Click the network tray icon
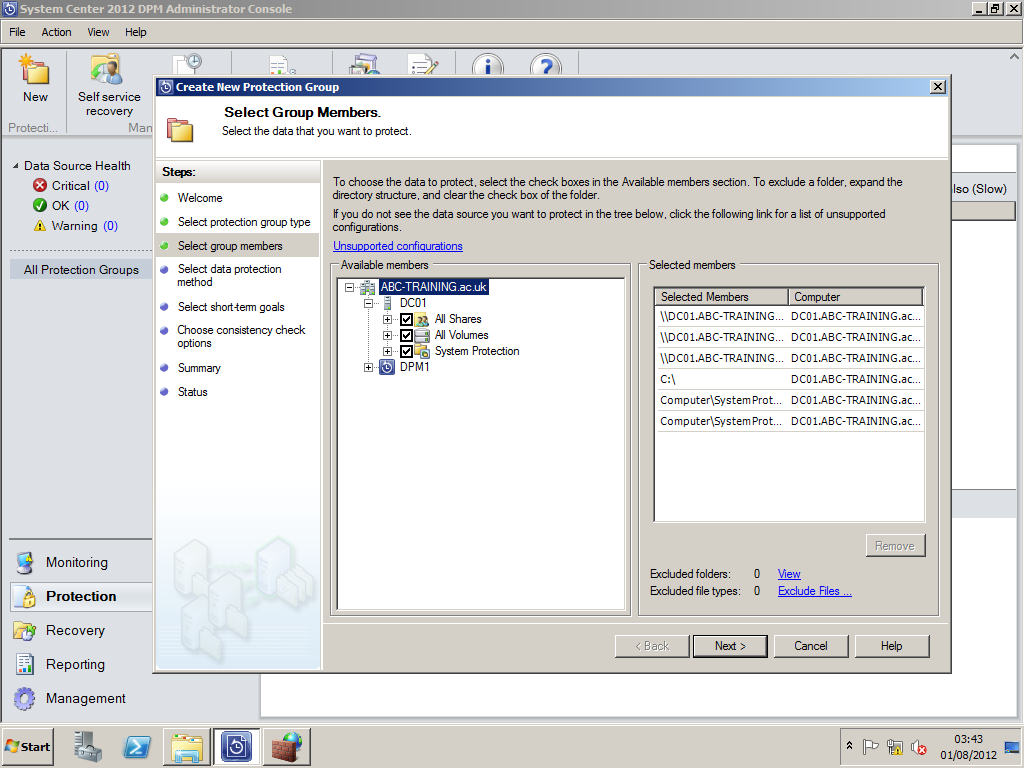1024x768 pixels. coord(895,747)
